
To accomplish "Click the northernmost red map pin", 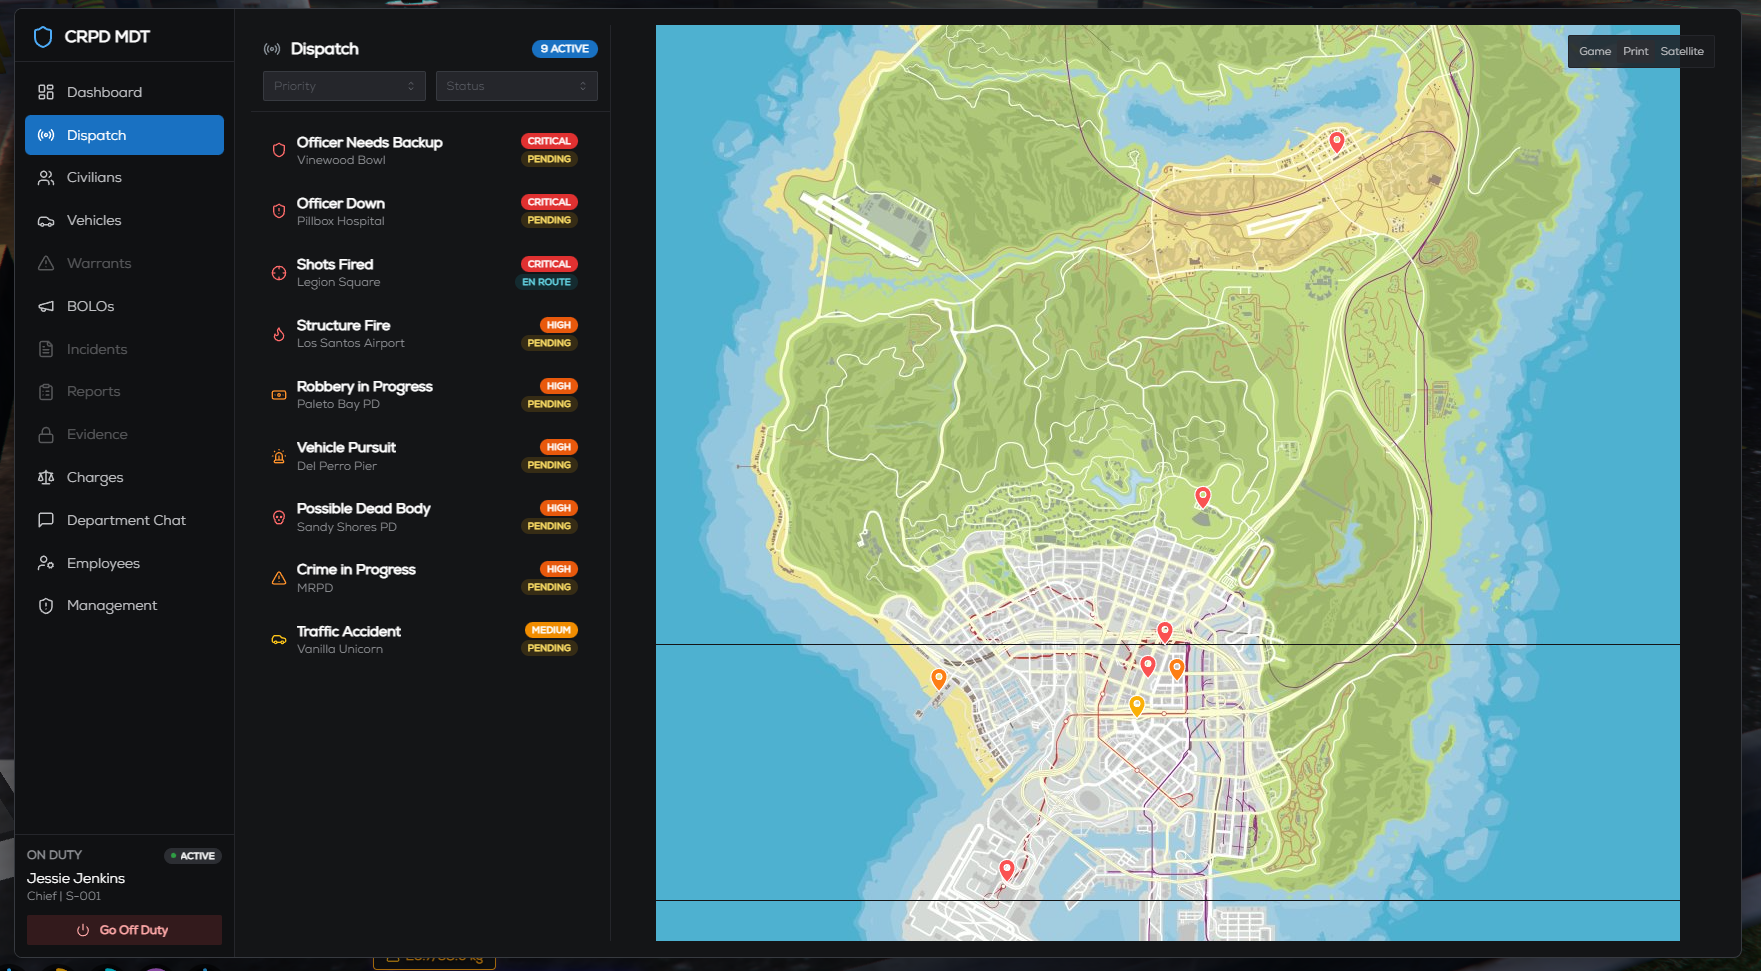I will 1337,142.
